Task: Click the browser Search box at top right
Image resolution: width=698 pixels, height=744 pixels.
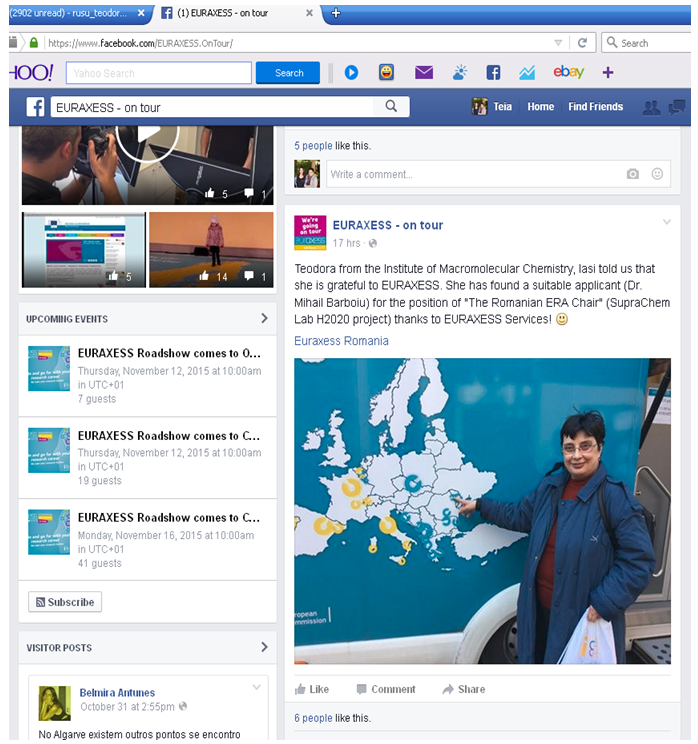Action: 648,43
